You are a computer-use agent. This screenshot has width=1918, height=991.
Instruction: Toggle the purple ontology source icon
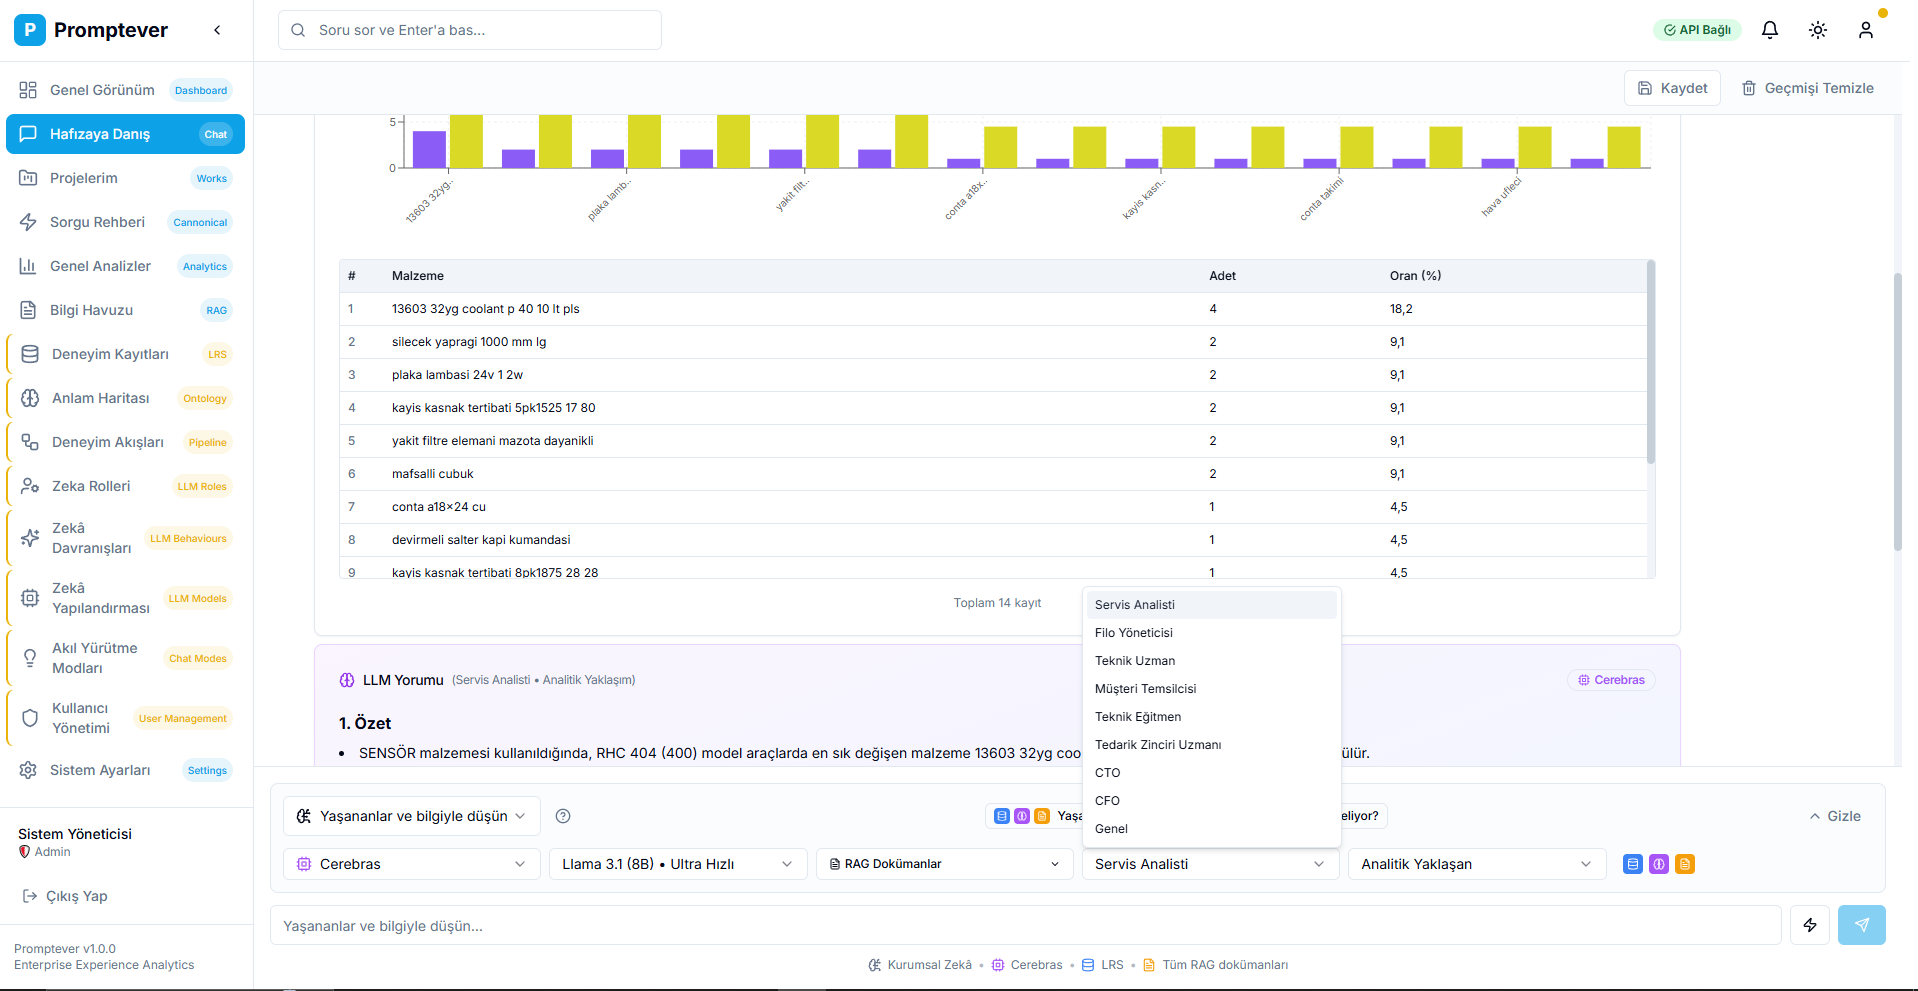1658,864
